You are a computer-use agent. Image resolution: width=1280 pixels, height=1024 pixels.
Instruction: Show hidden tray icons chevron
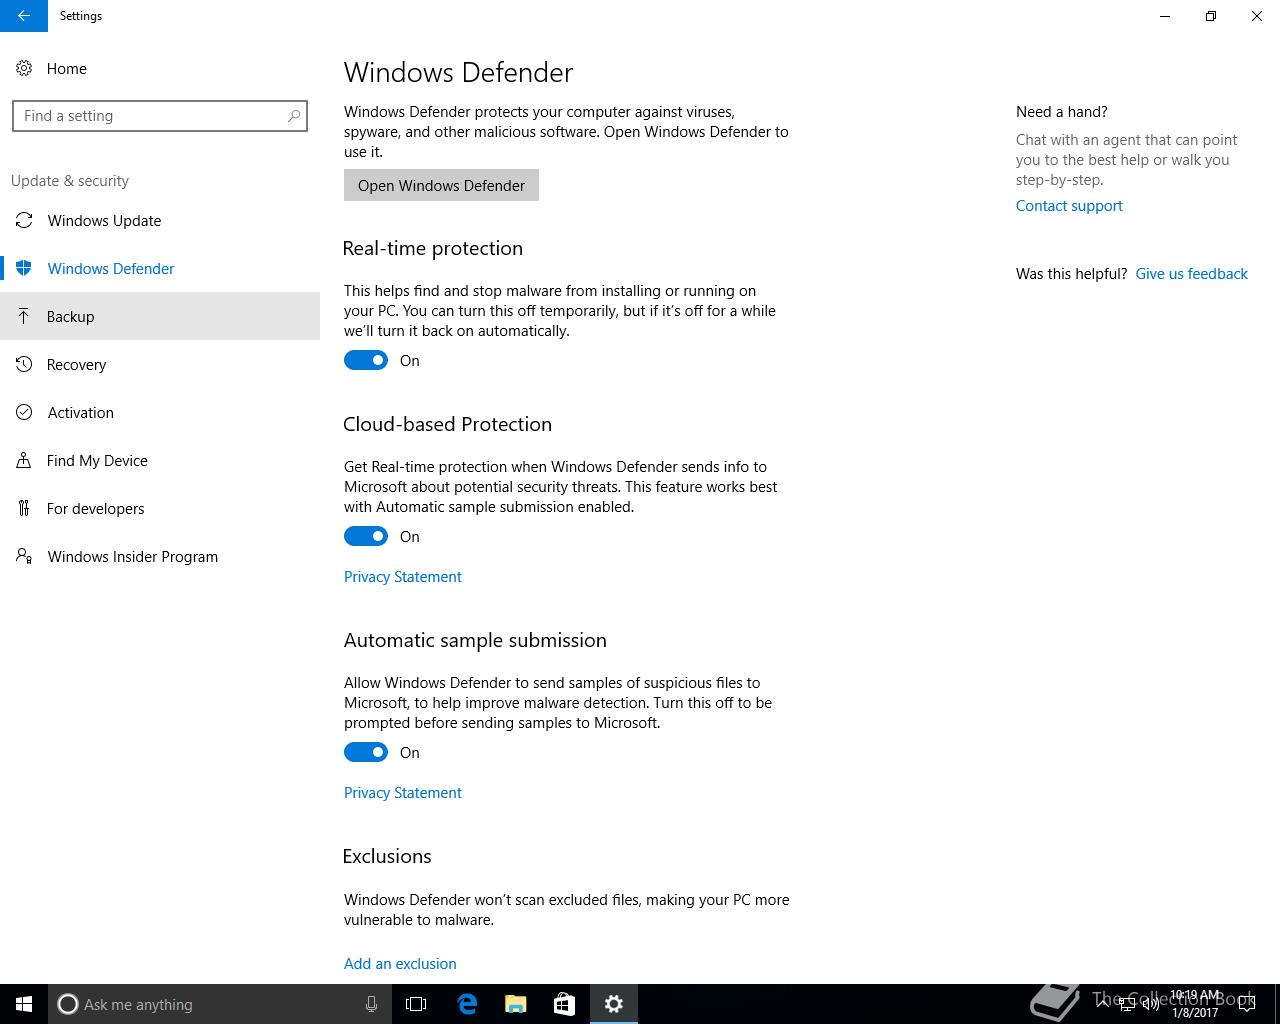tap(1103, 1004)
